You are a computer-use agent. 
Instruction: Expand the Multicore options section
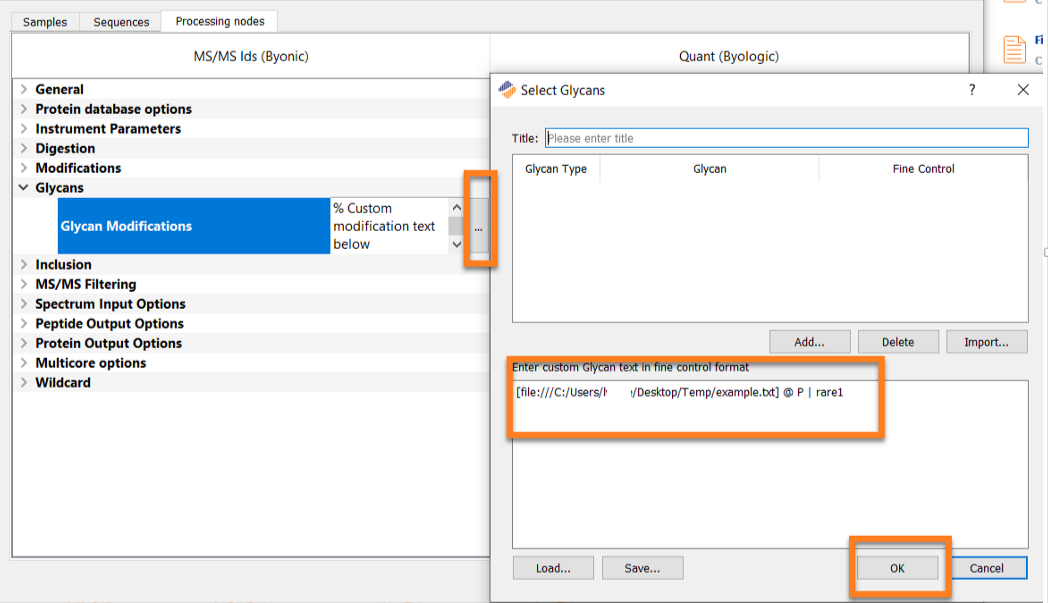click(24, 363)
